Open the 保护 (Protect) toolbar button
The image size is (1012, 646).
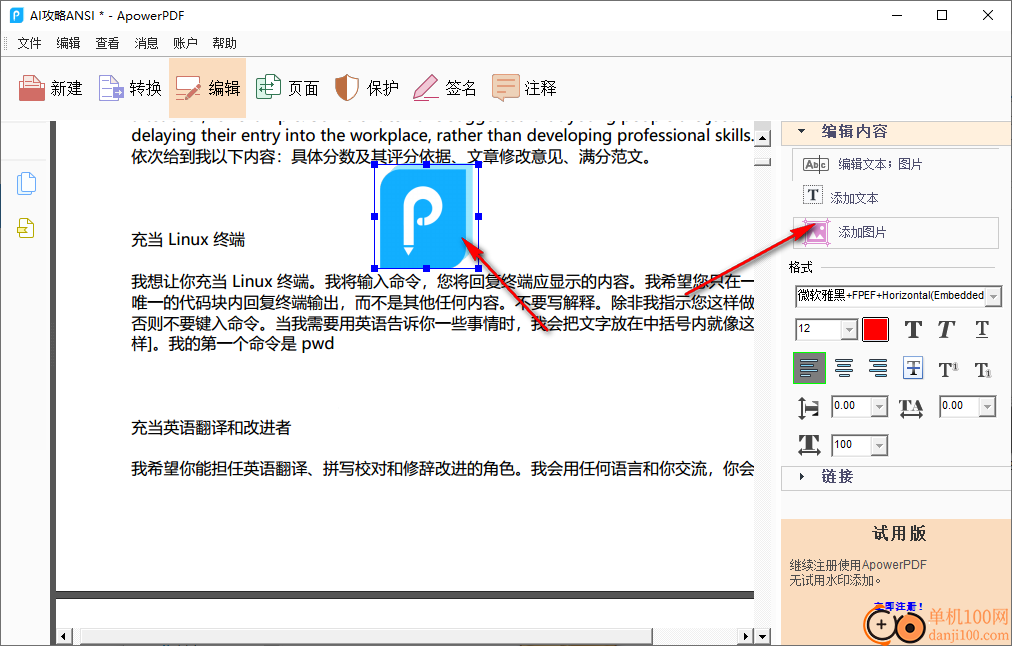[366, 88]
